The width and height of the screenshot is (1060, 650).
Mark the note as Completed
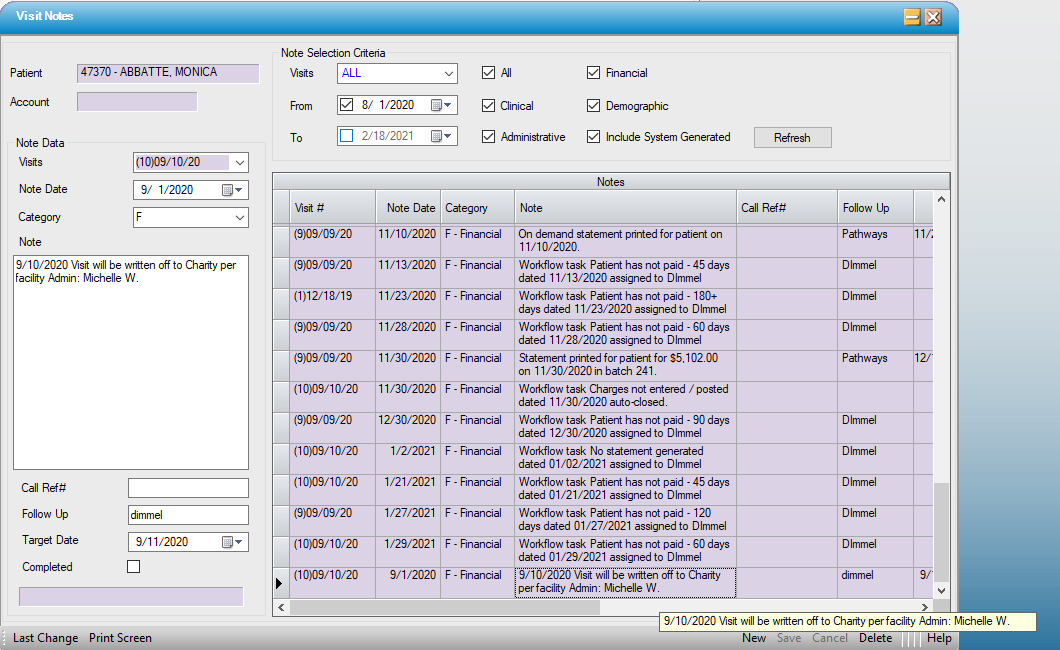[133, 567]
